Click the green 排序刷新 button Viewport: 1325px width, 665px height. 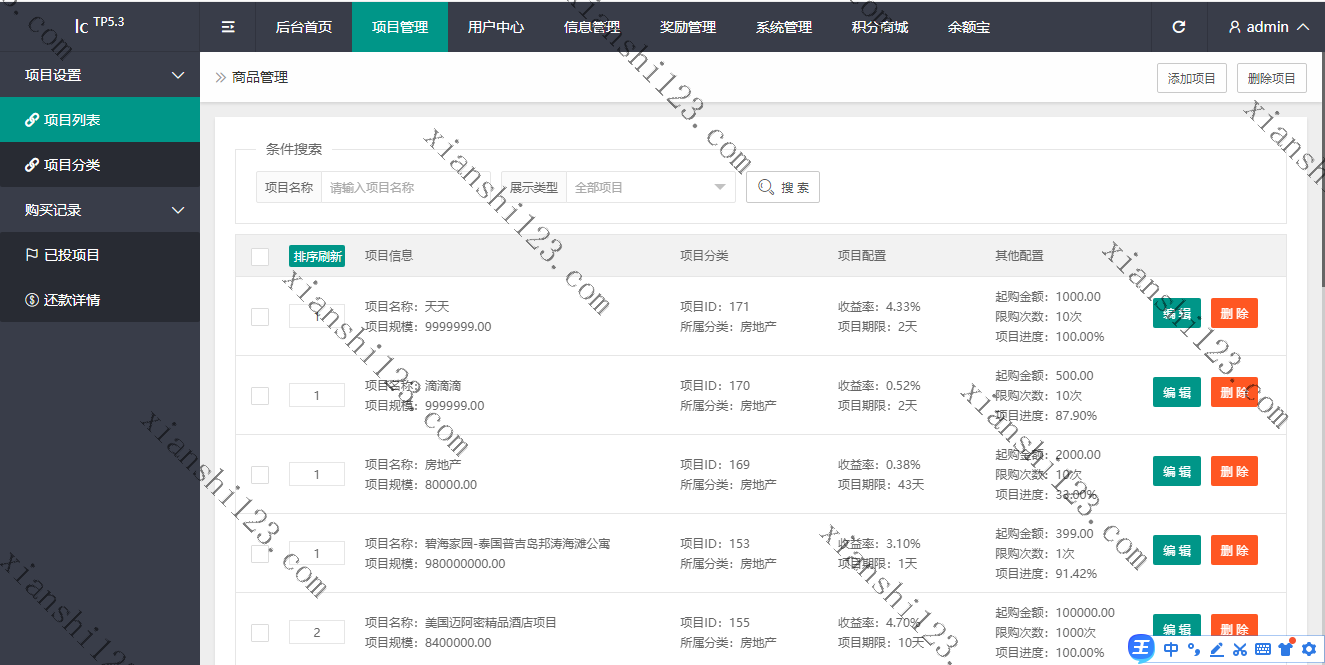(317, 256)
